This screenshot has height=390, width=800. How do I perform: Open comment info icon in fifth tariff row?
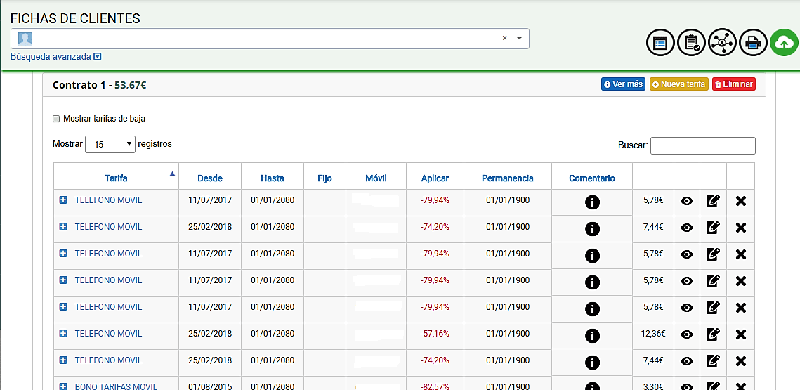click(x=592, y=309)
